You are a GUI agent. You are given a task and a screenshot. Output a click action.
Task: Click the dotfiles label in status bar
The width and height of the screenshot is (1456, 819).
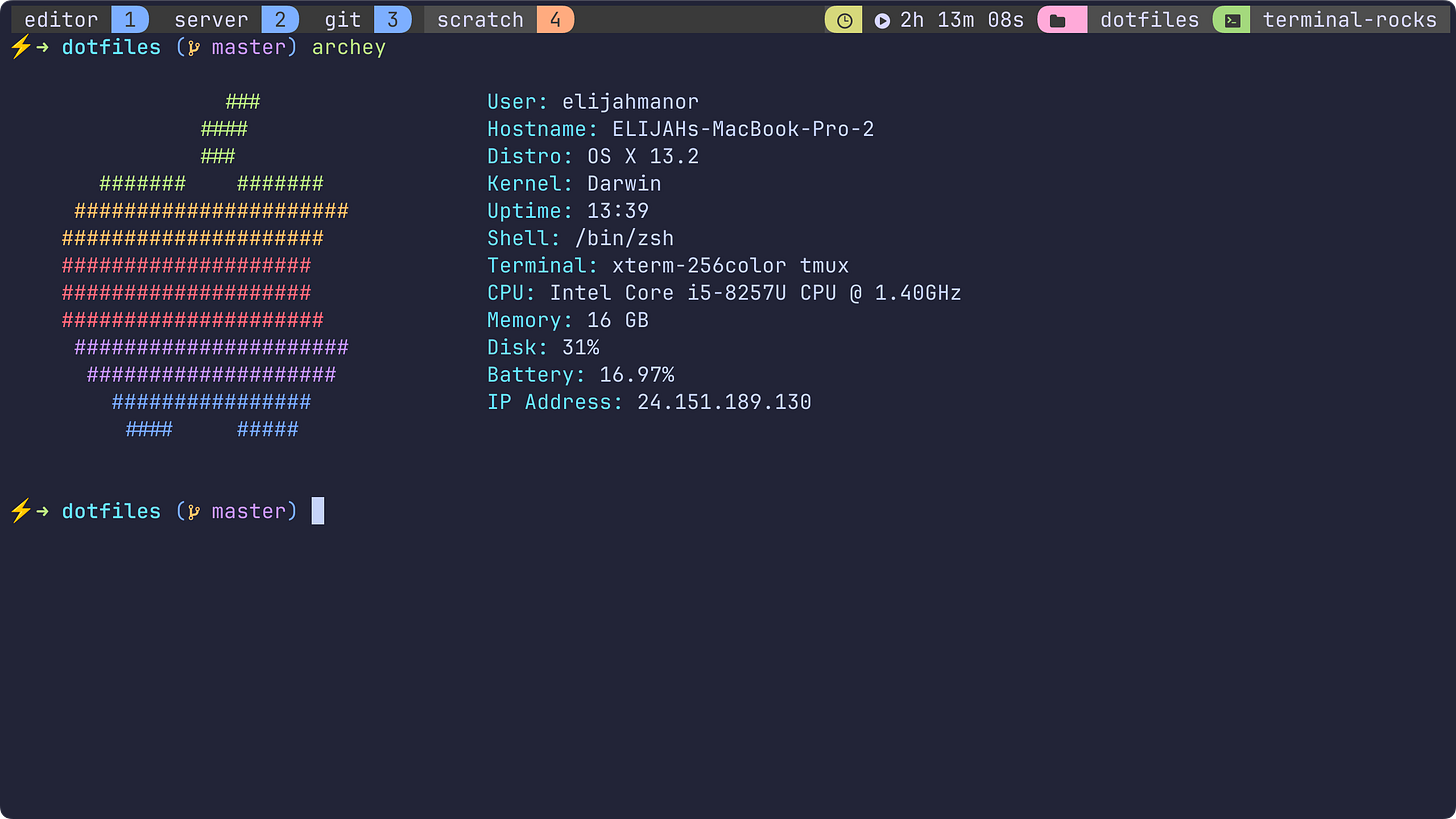tap(1149, 20)
